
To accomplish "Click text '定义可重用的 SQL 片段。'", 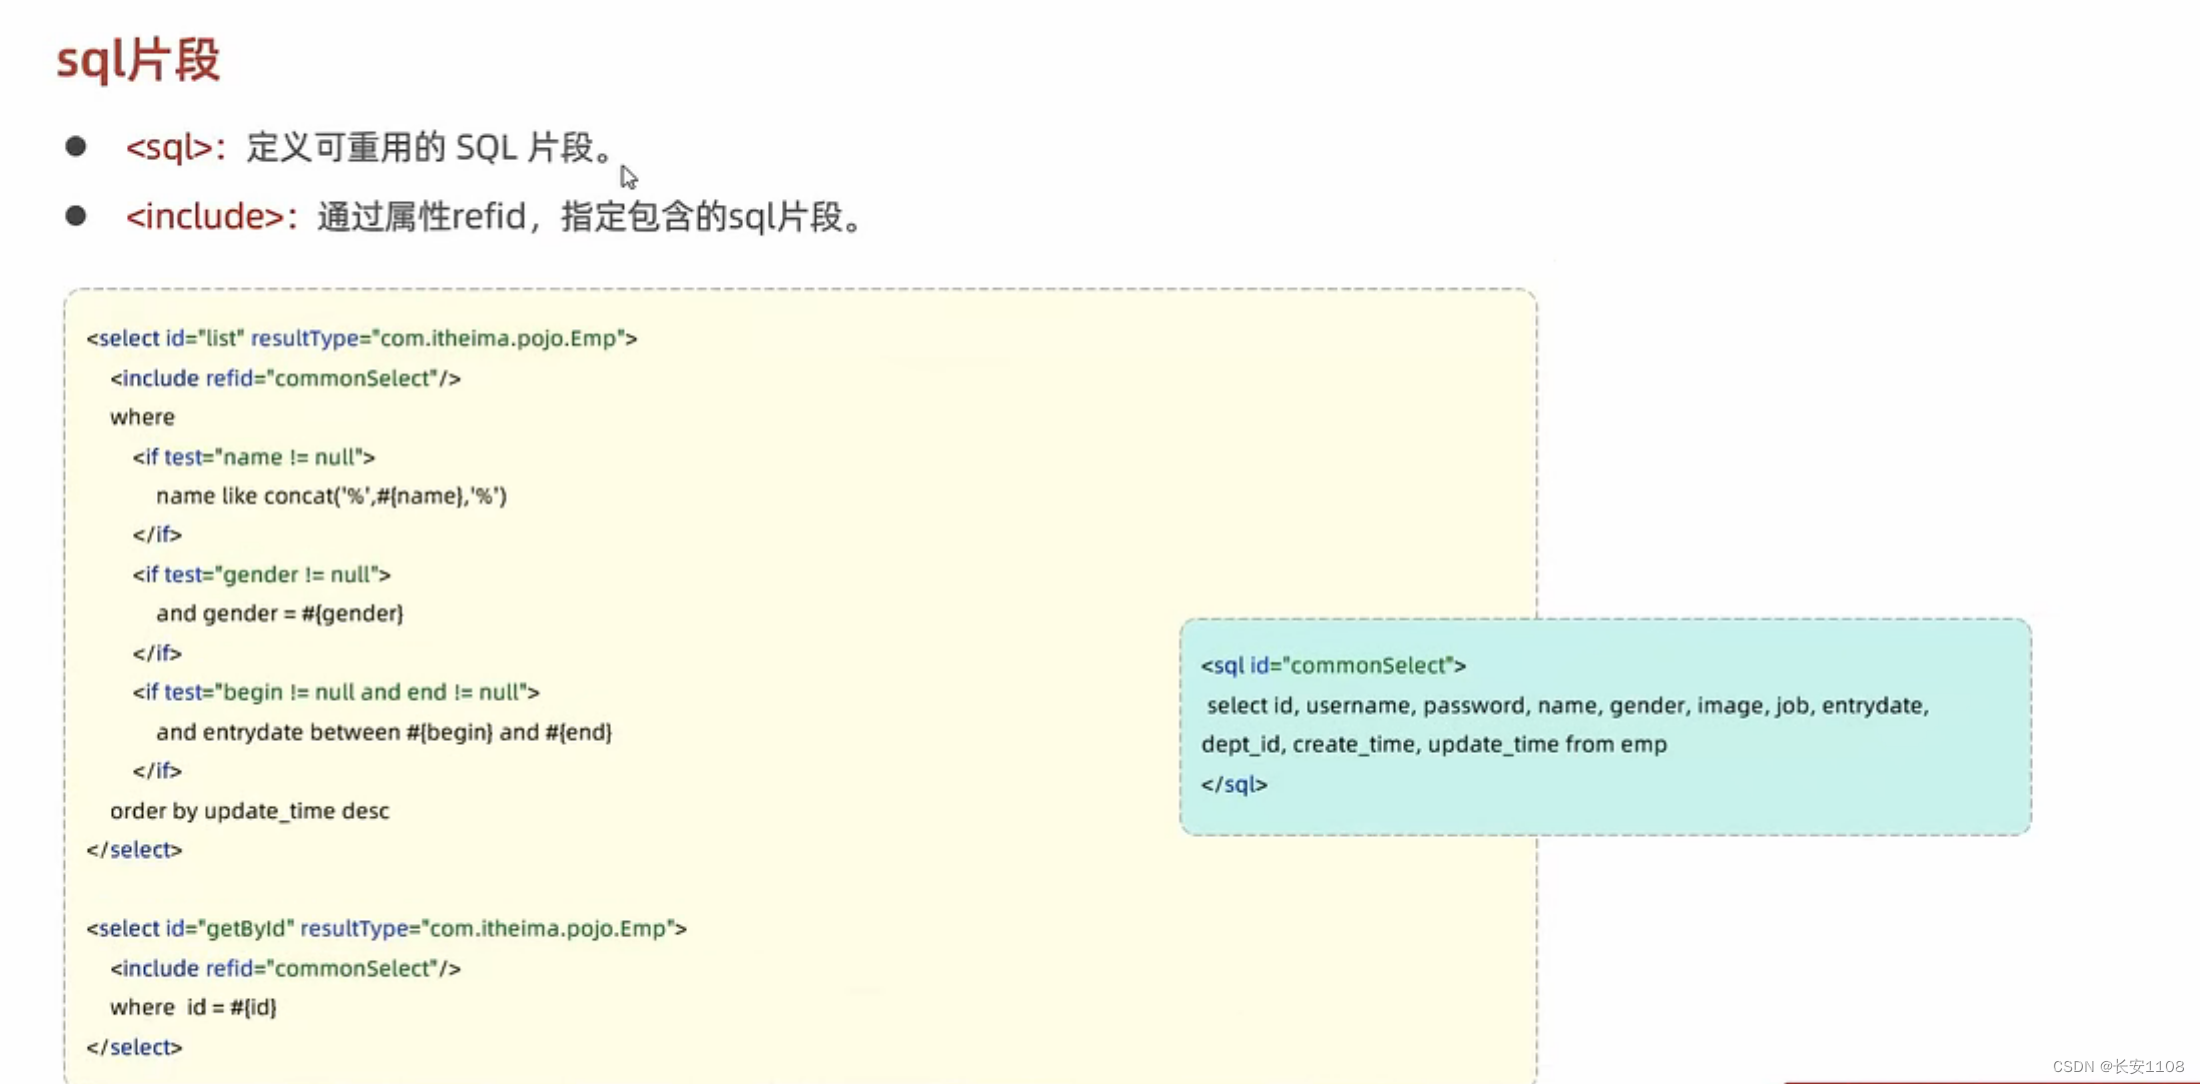I will click(431, 148).
